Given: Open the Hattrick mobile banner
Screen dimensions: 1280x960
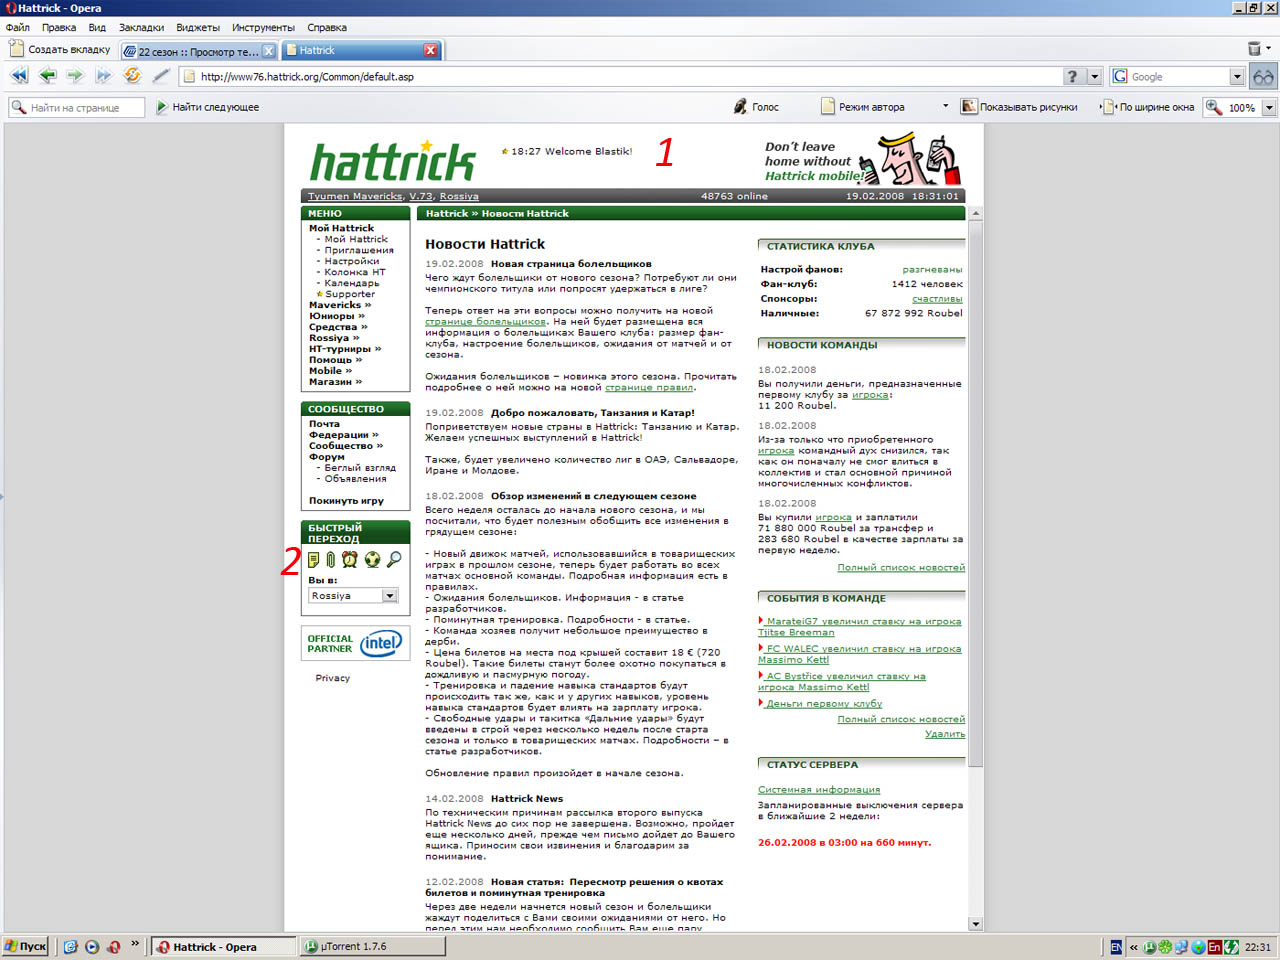Looking at the screenshot, I should [x=862, y=160].
